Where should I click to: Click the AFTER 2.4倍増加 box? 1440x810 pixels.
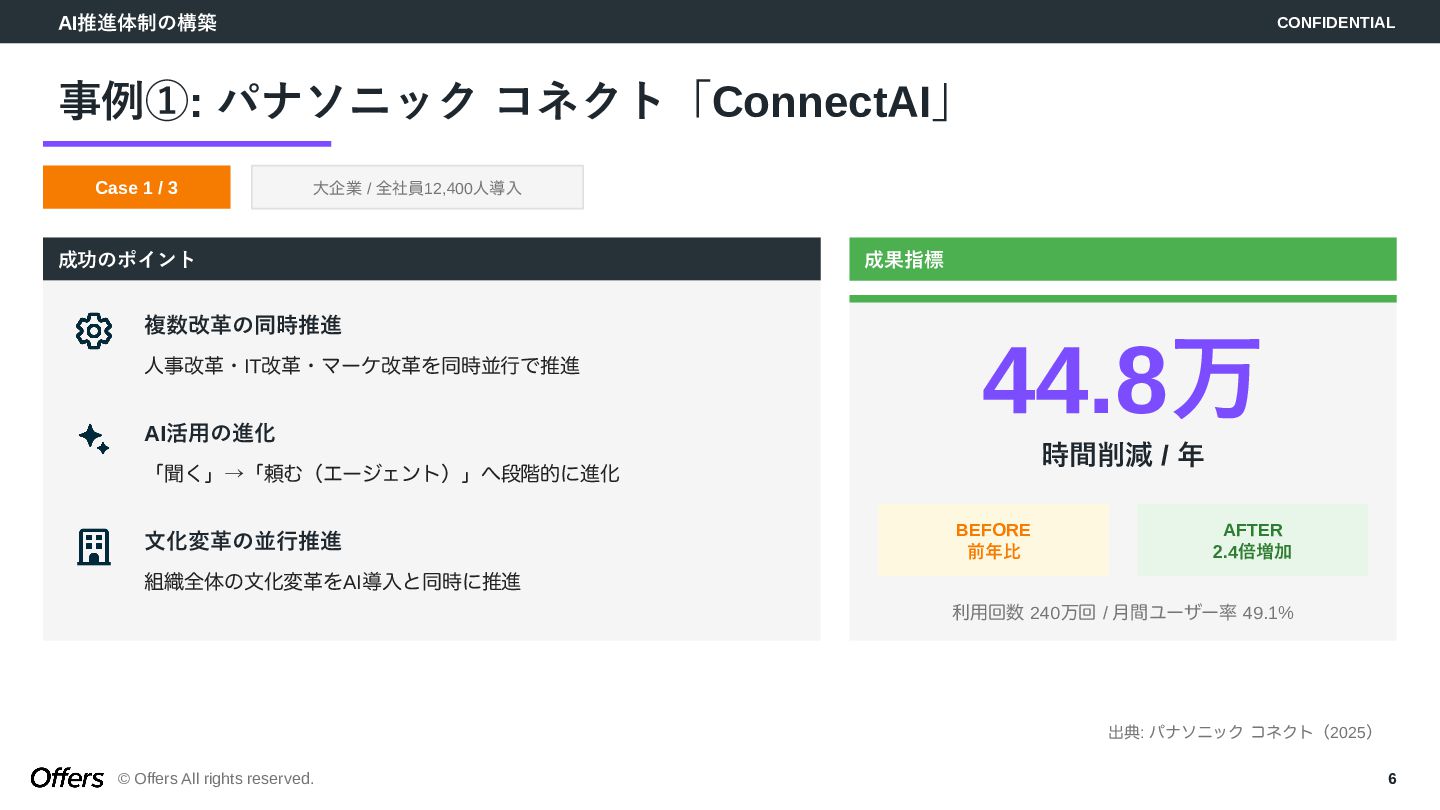[1252, 540]
